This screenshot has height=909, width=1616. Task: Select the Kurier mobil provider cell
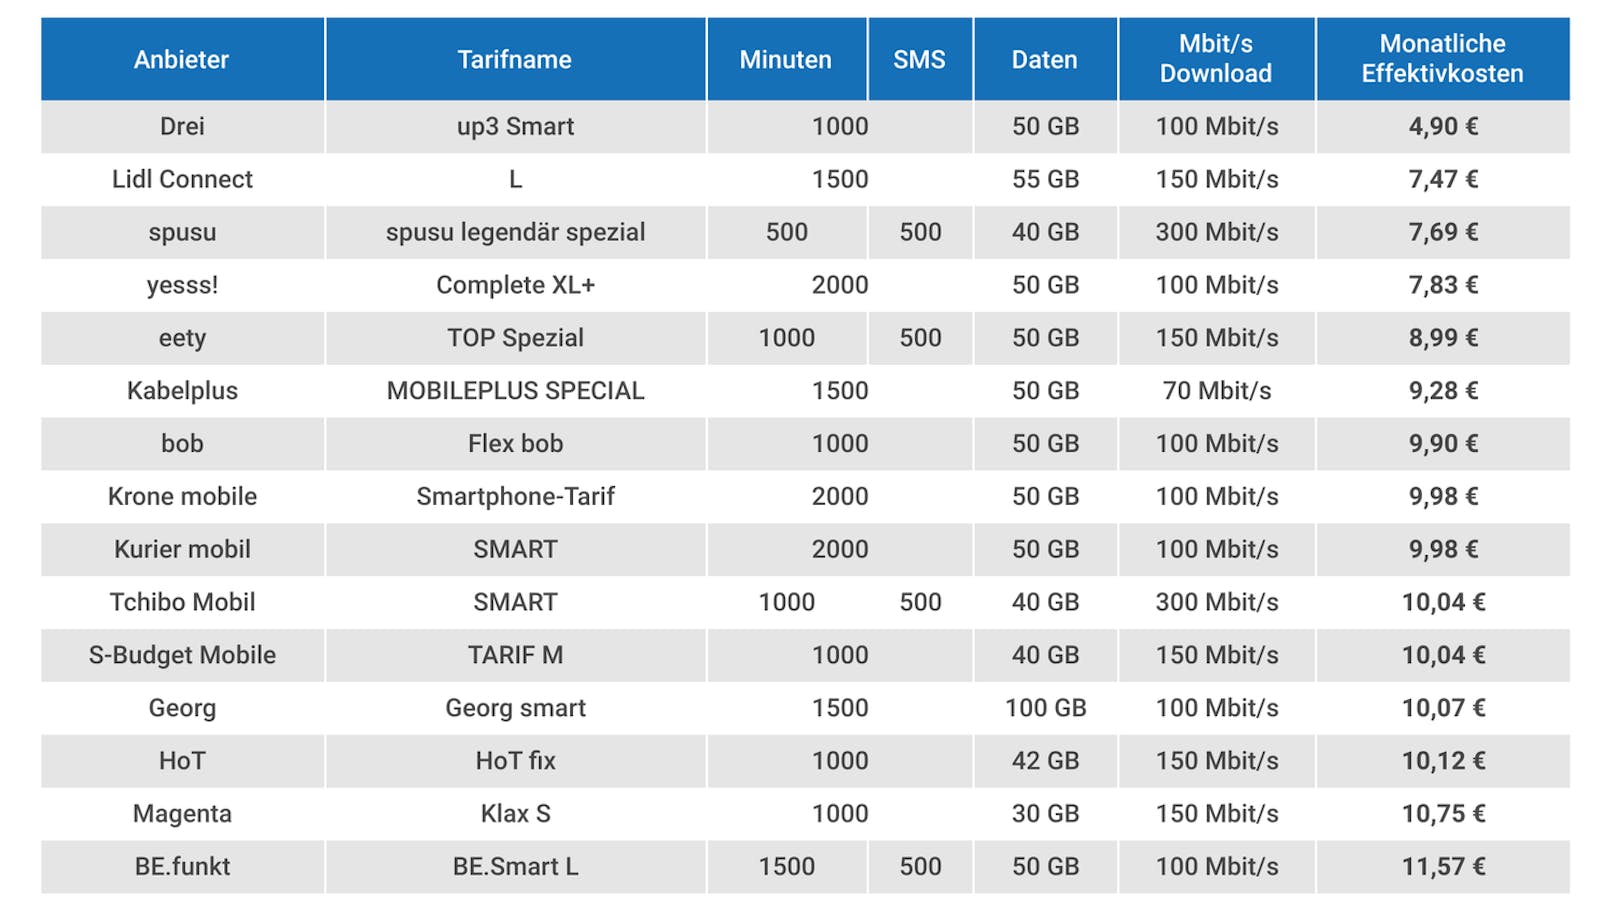coord(182,550)
